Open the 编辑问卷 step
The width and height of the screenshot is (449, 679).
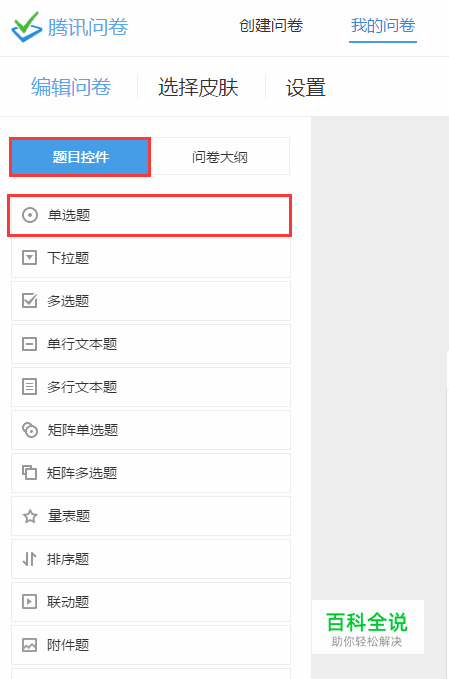(x=71, y=87)
